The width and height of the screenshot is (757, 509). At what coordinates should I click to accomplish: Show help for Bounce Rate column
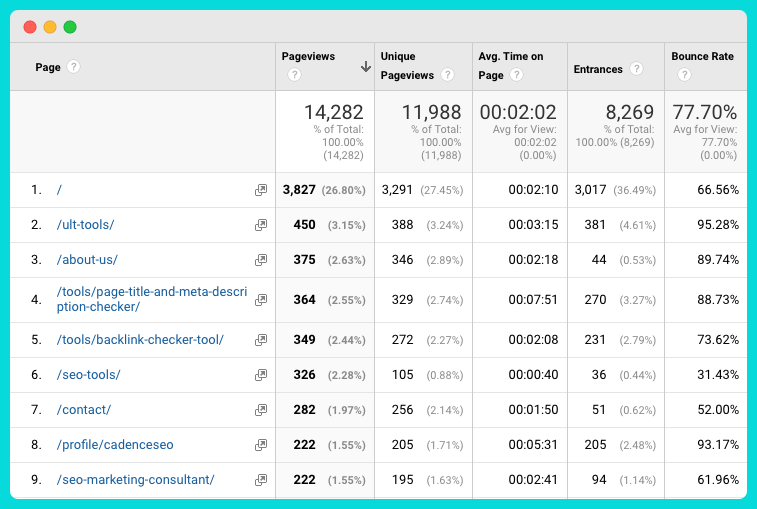pyautogui.click(x=684, y=74)
